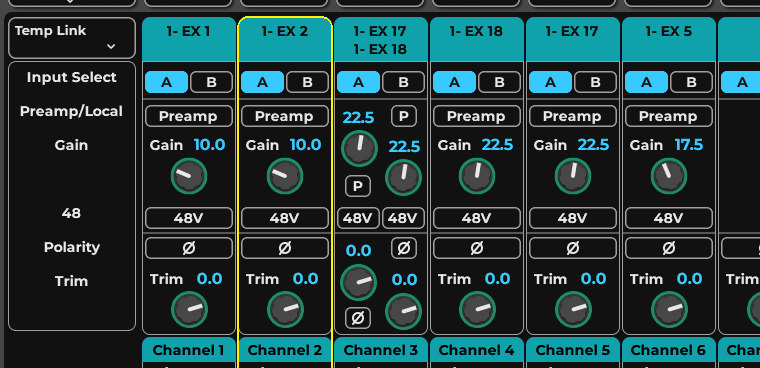Toggle right 48V button on Channel 3

pyautogui.click(x=403, y=218)
